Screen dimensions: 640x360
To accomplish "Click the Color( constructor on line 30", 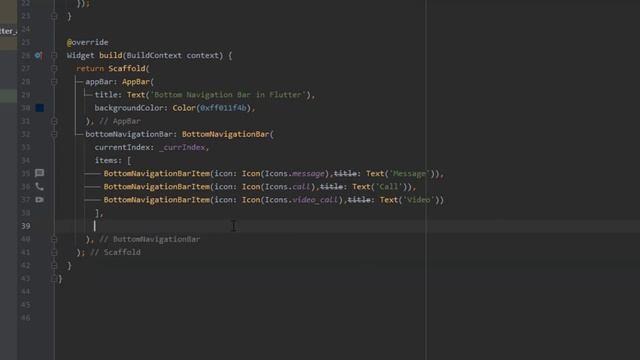I will pos(186,108).
